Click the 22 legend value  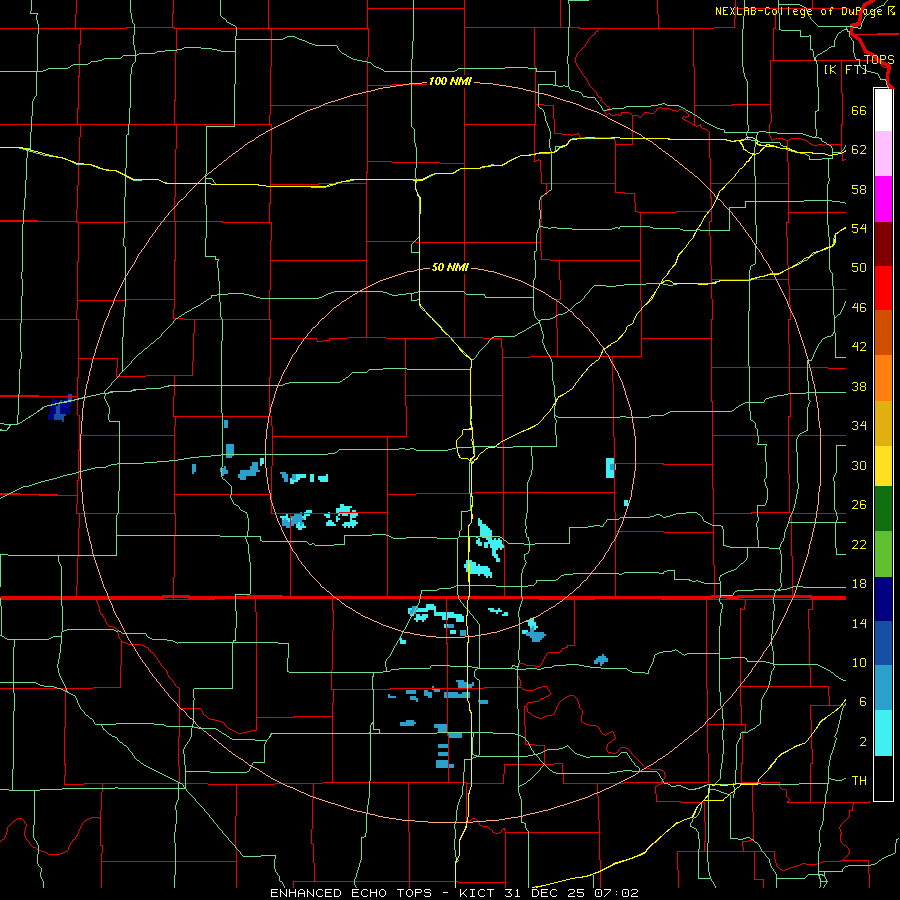point(859,544)
